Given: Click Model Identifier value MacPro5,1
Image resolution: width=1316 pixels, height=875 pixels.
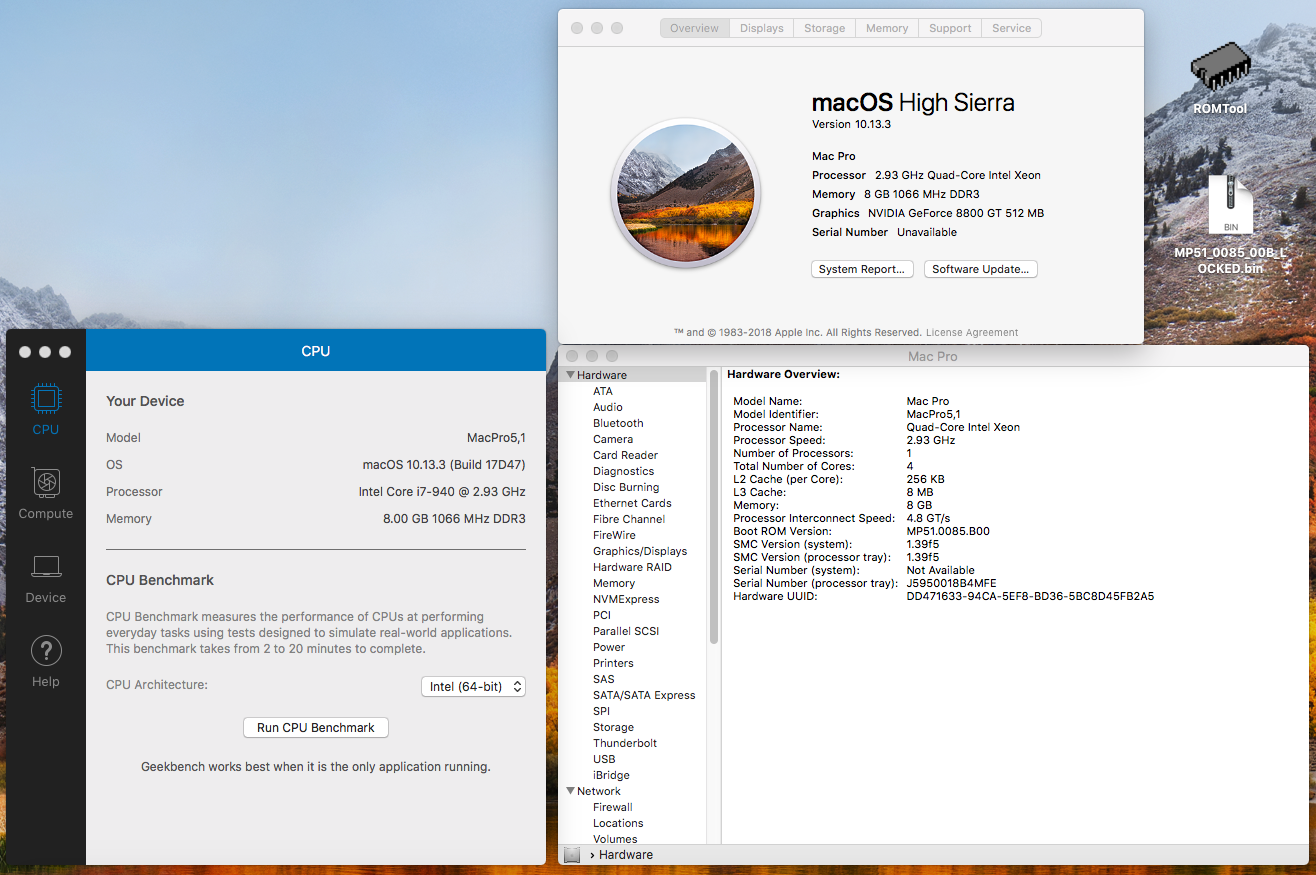Looking at the screenshot, I should 933,414.
